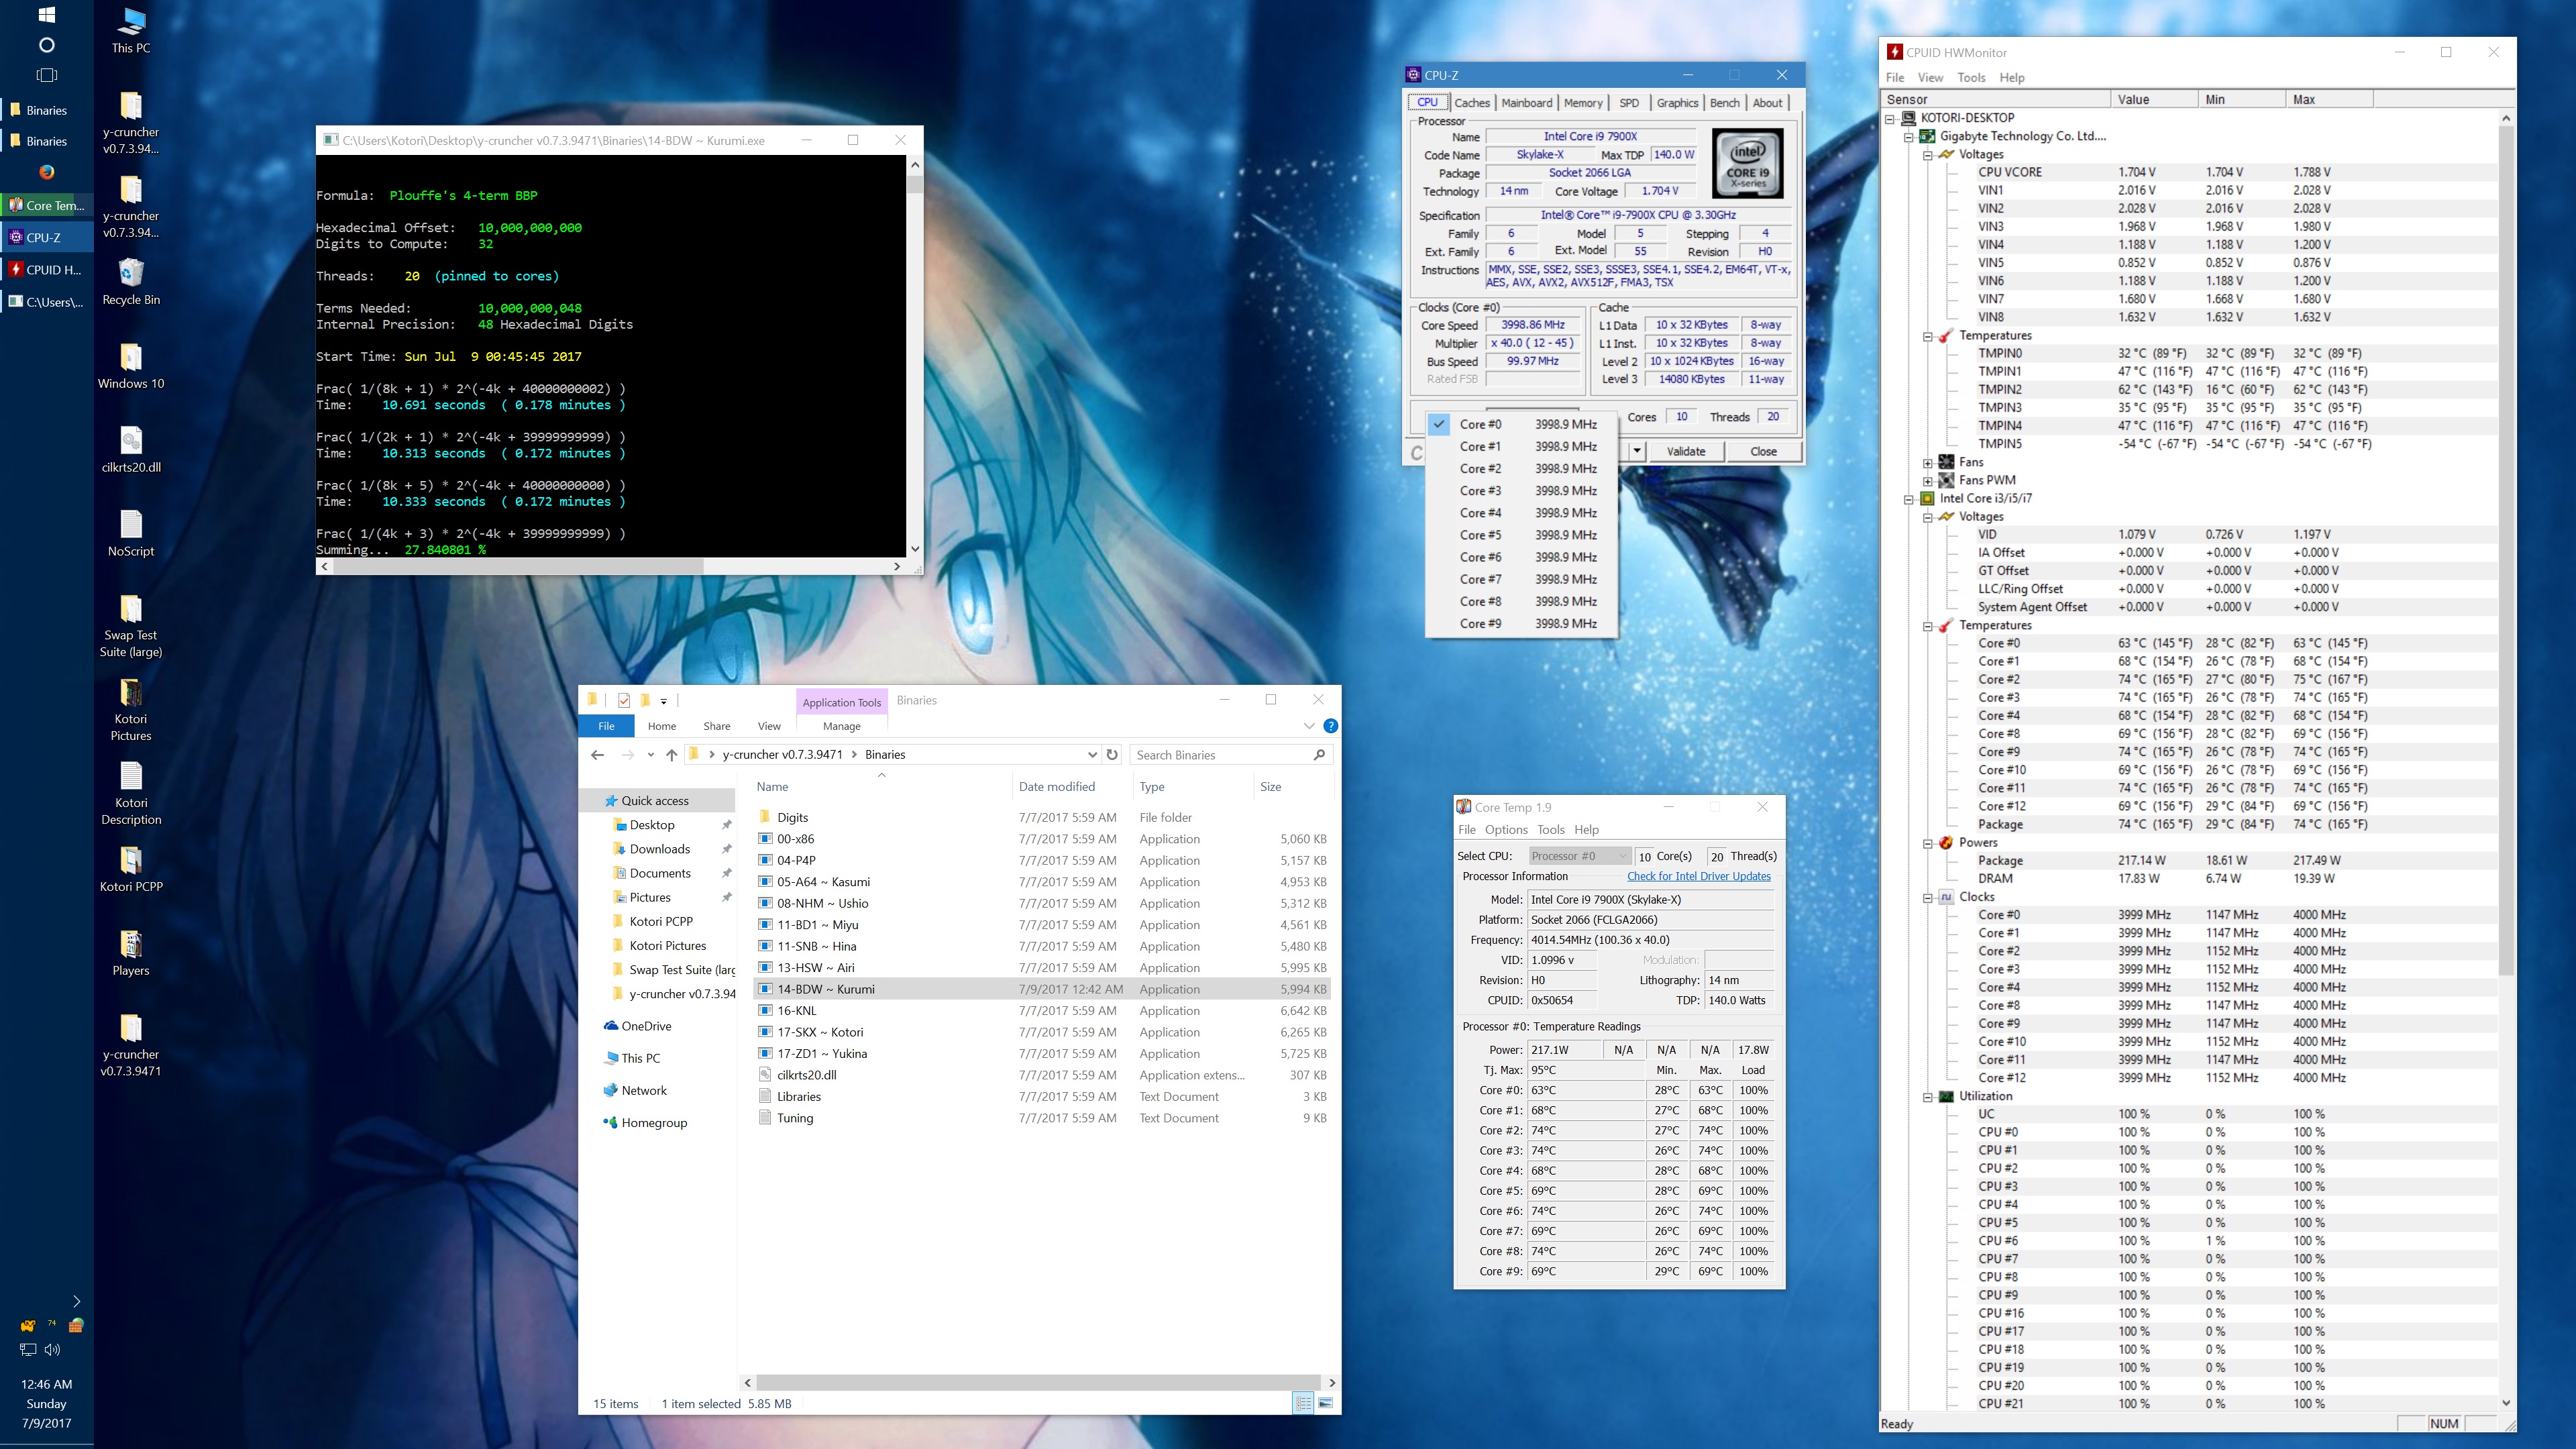
Task: Click the refresh icon in Explorer address bar
Action: 1112,755
